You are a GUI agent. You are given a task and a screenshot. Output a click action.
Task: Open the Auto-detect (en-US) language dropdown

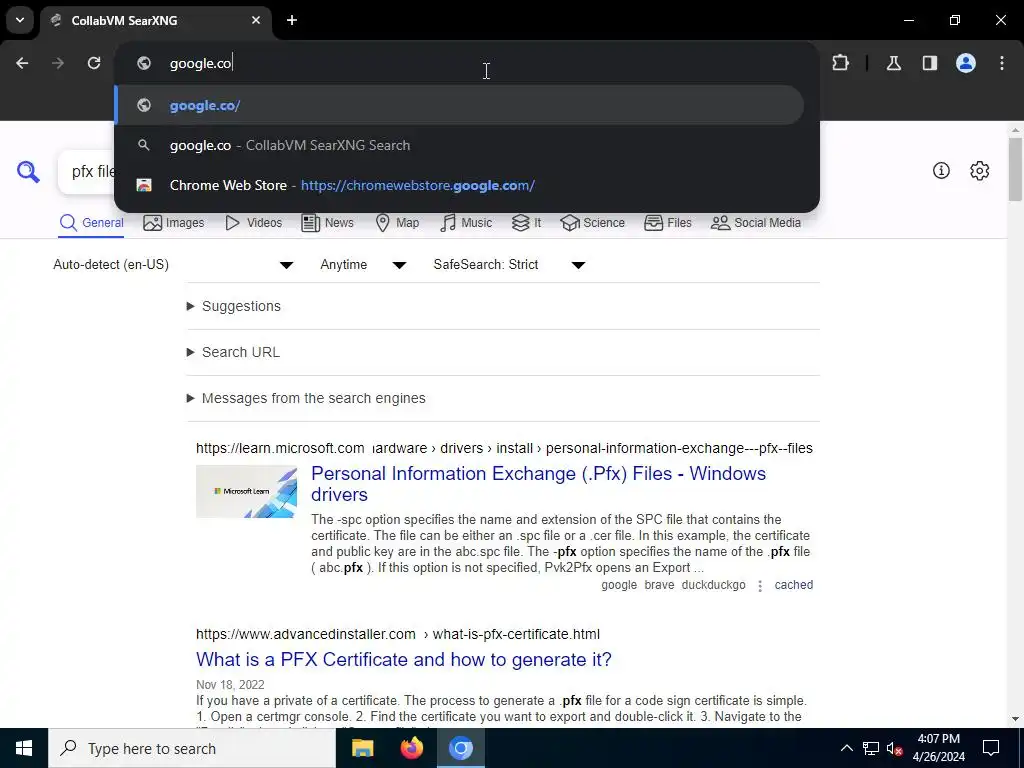point(173,264)
